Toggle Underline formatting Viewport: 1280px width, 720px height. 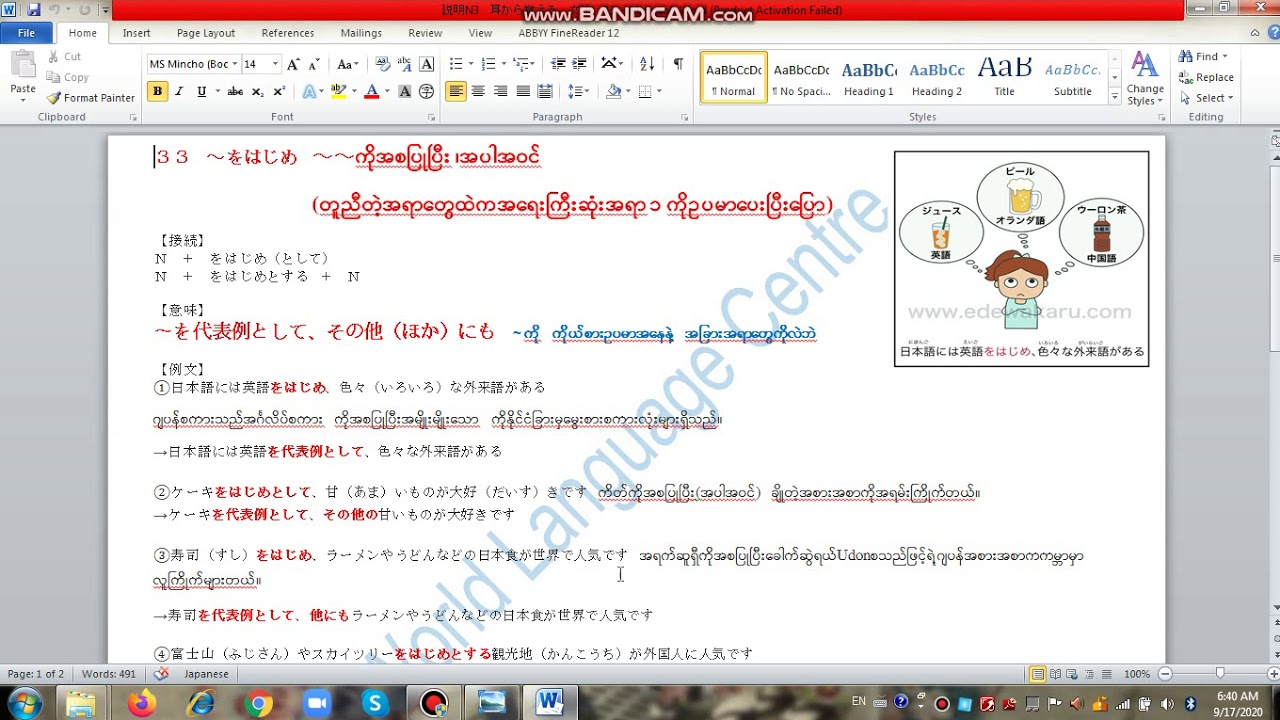pos(201,91)
